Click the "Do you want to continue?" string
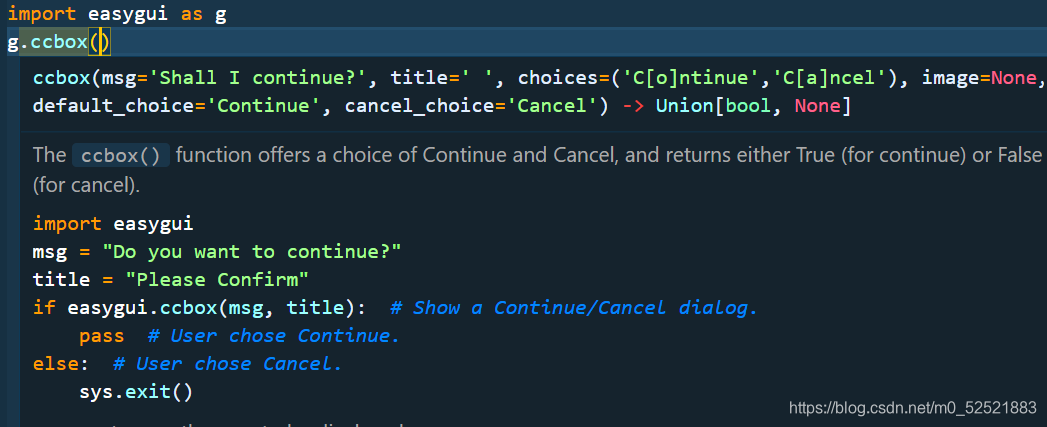The image size is (1047, 427). click(250, 252)
